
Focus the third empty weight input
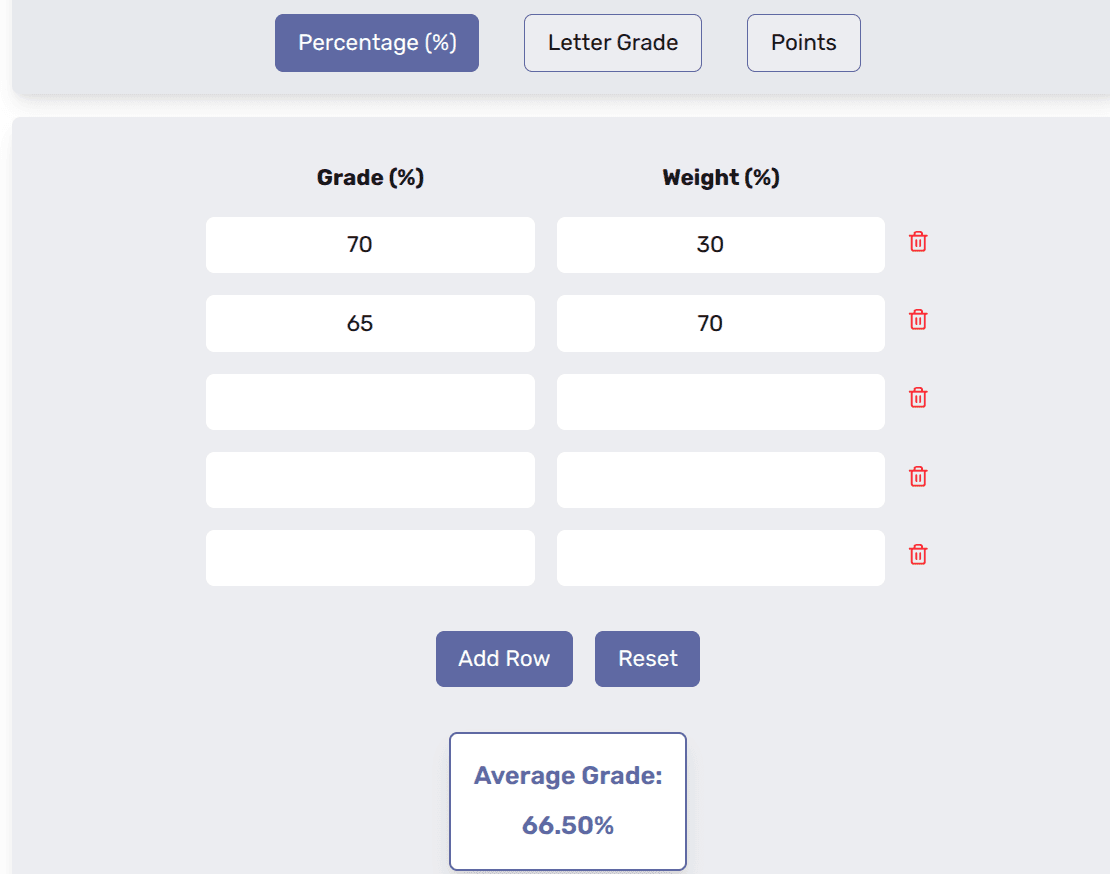720,401
